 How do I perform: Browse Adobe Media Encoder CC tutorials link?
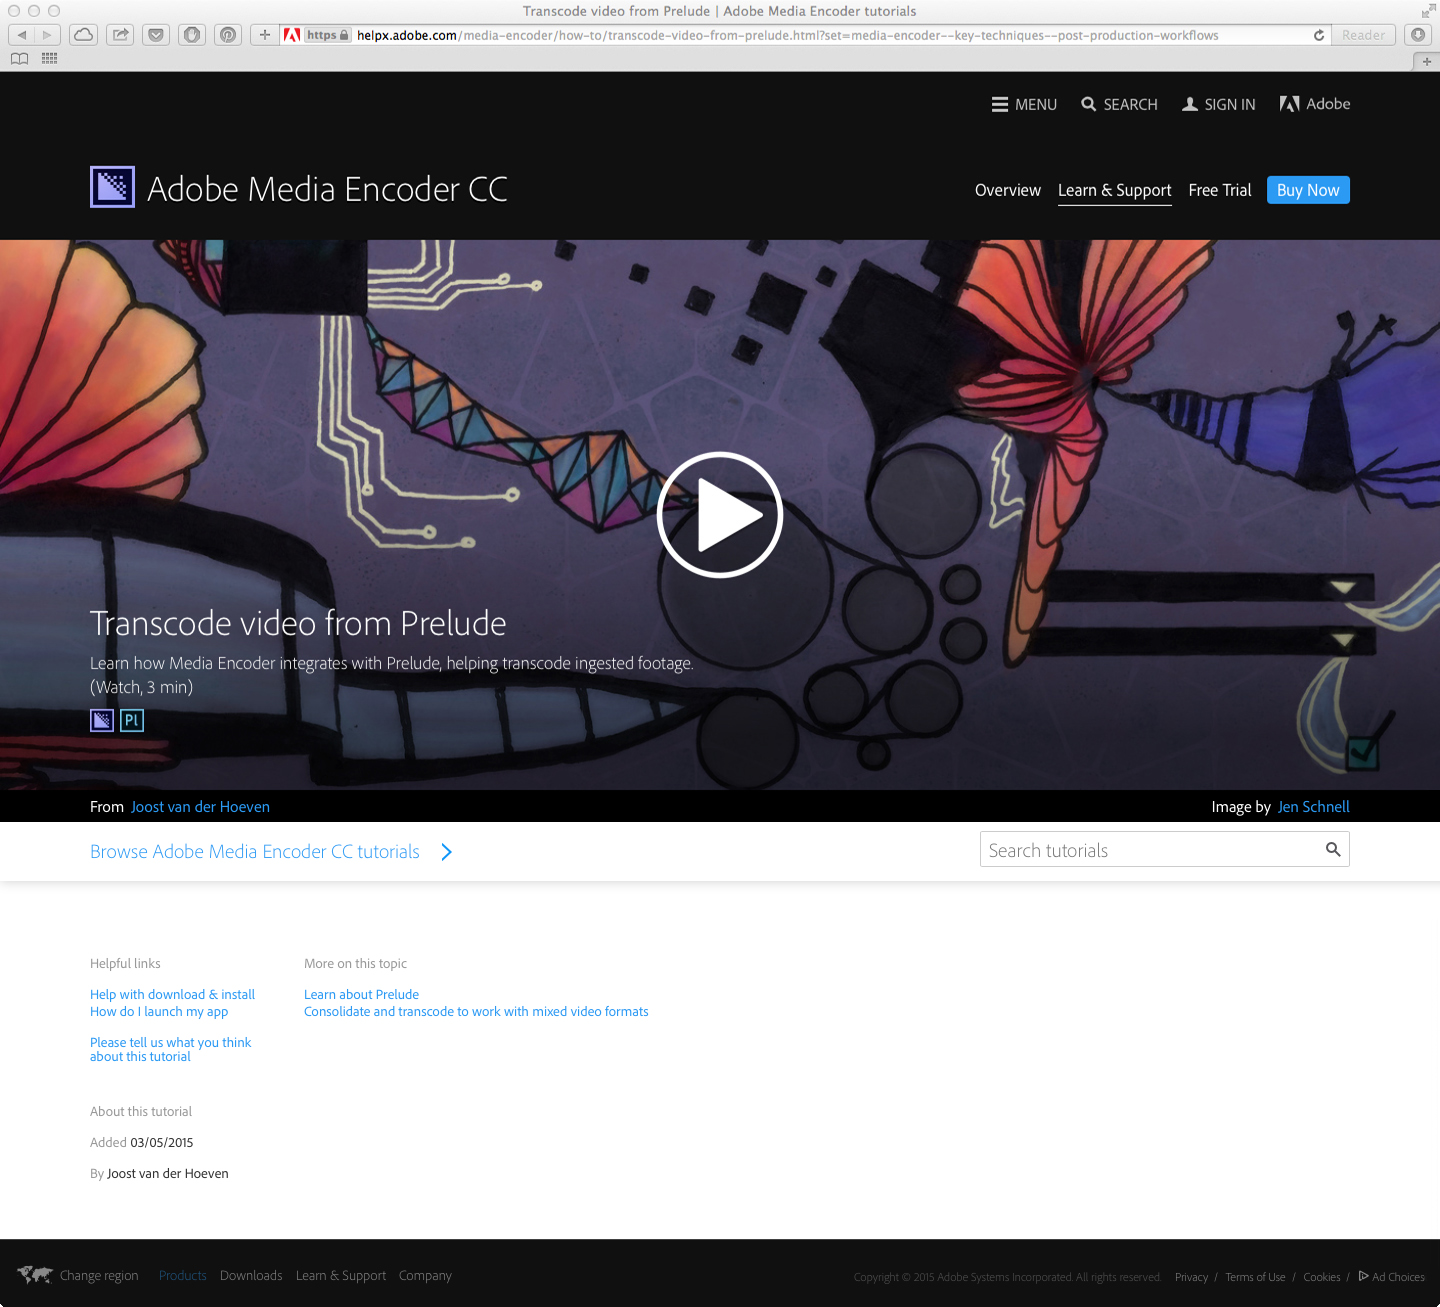pyautogui.click(x=255, y=852)
